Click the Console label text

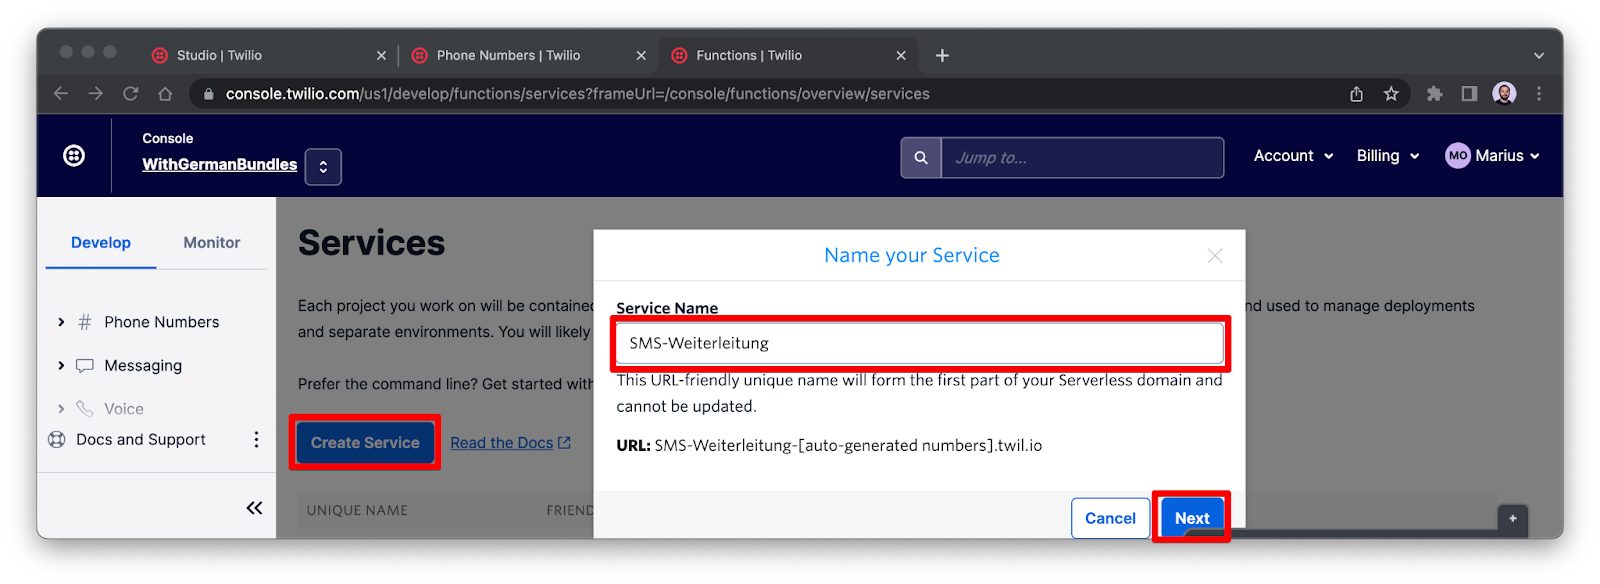pos(168,139)
